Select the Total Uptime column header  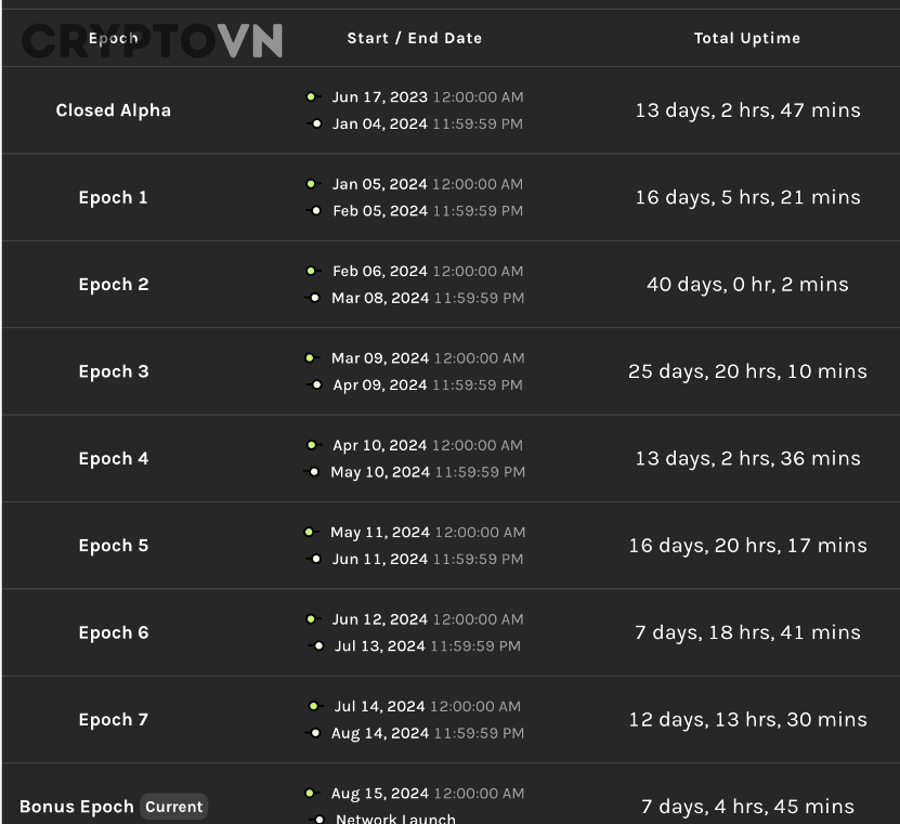(747, 38)
